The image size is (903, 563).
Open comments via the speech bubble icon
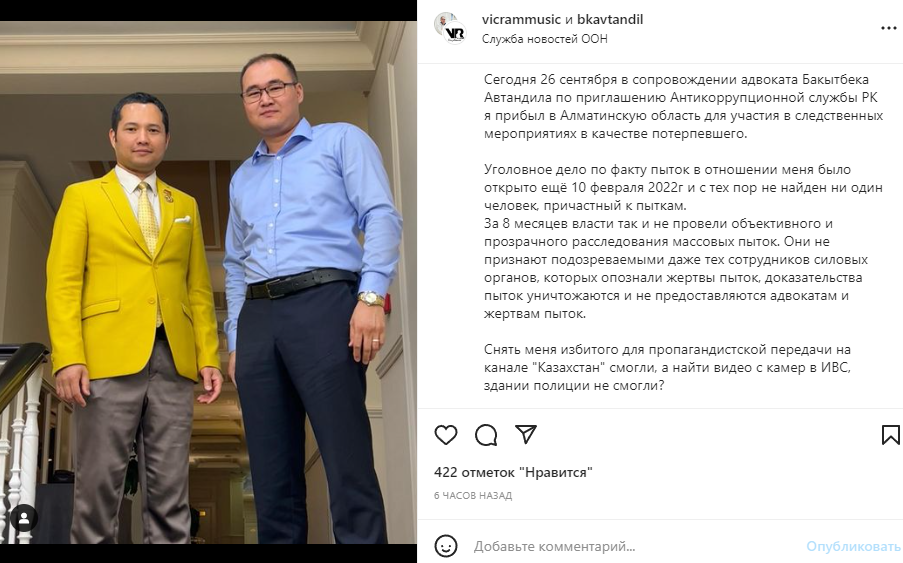click(486, 435)
